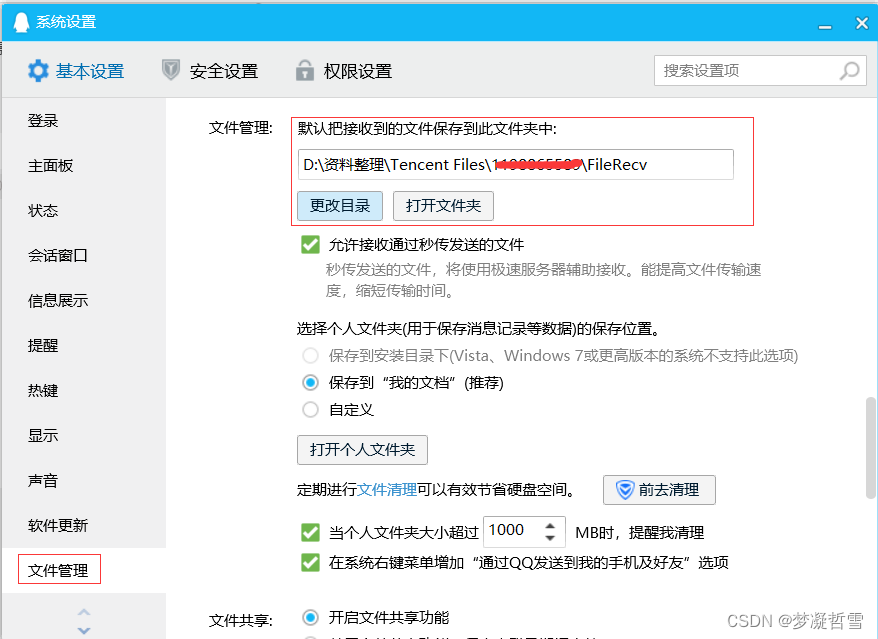Image resolution: width=878 pixels, height=639 pixels.
Task: Switch to the 权限设置 tab
Action: [344, 71]
